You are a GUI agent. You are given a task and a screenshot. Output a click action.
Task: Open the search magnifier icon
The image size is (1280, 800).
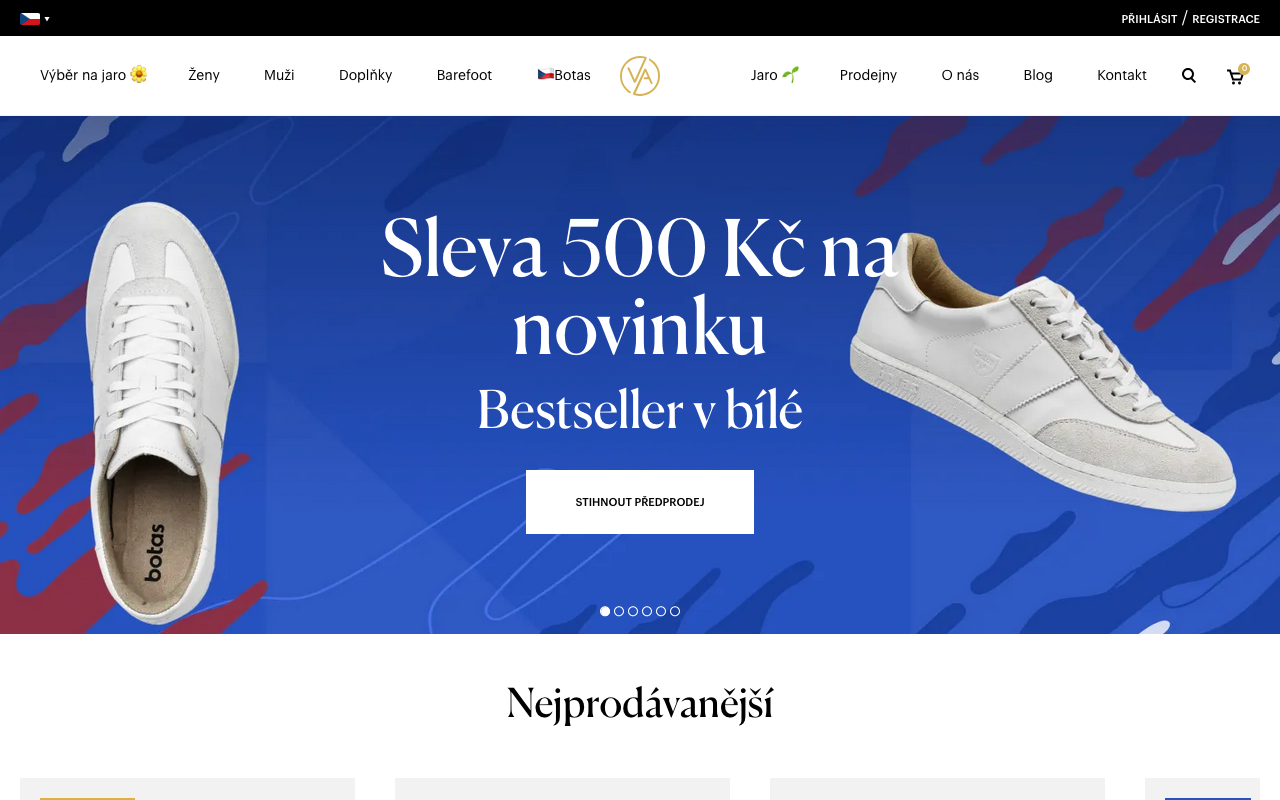[x=1189, y=75]
